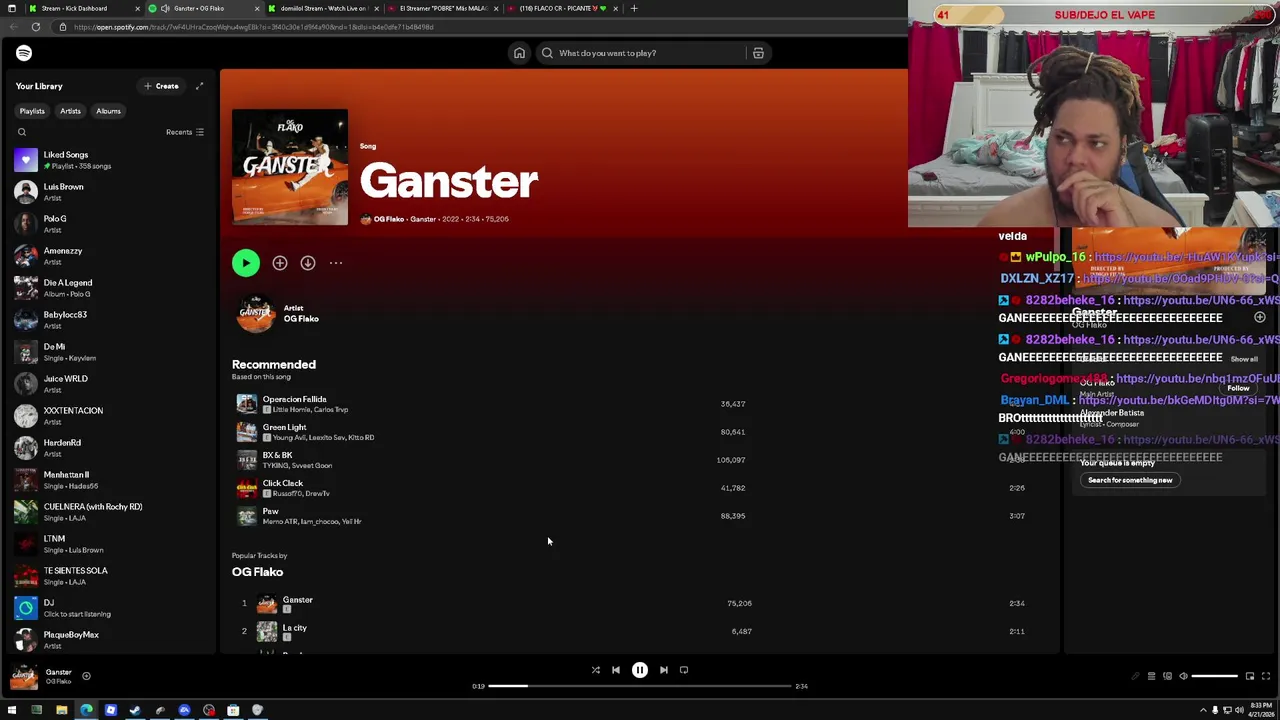The image size is (1280, 720).
Task: Filter library by Artists
Action: [70, 111]
